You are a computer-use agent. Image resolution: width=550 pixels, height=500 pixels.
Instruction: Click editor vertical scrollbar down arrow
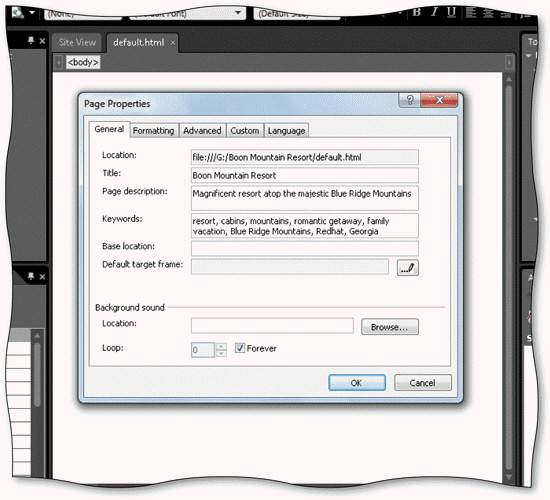pyautogui.click(x=509, y=477)
